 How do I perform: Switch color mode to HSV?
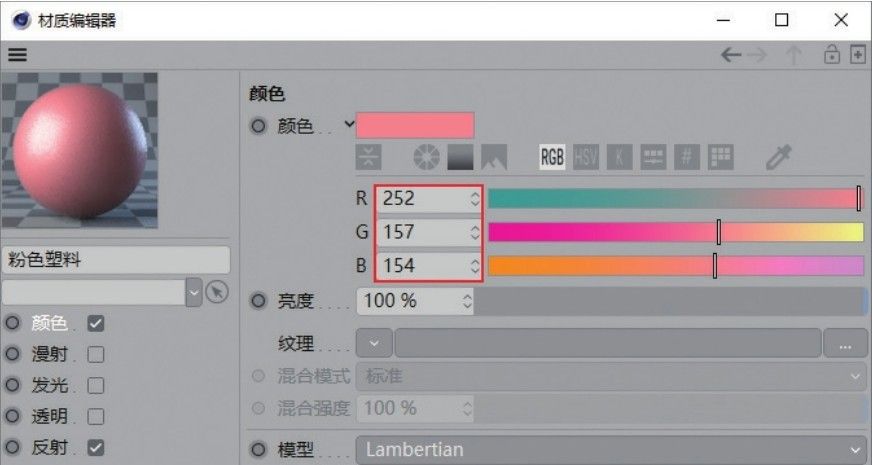tap(586, 157)
